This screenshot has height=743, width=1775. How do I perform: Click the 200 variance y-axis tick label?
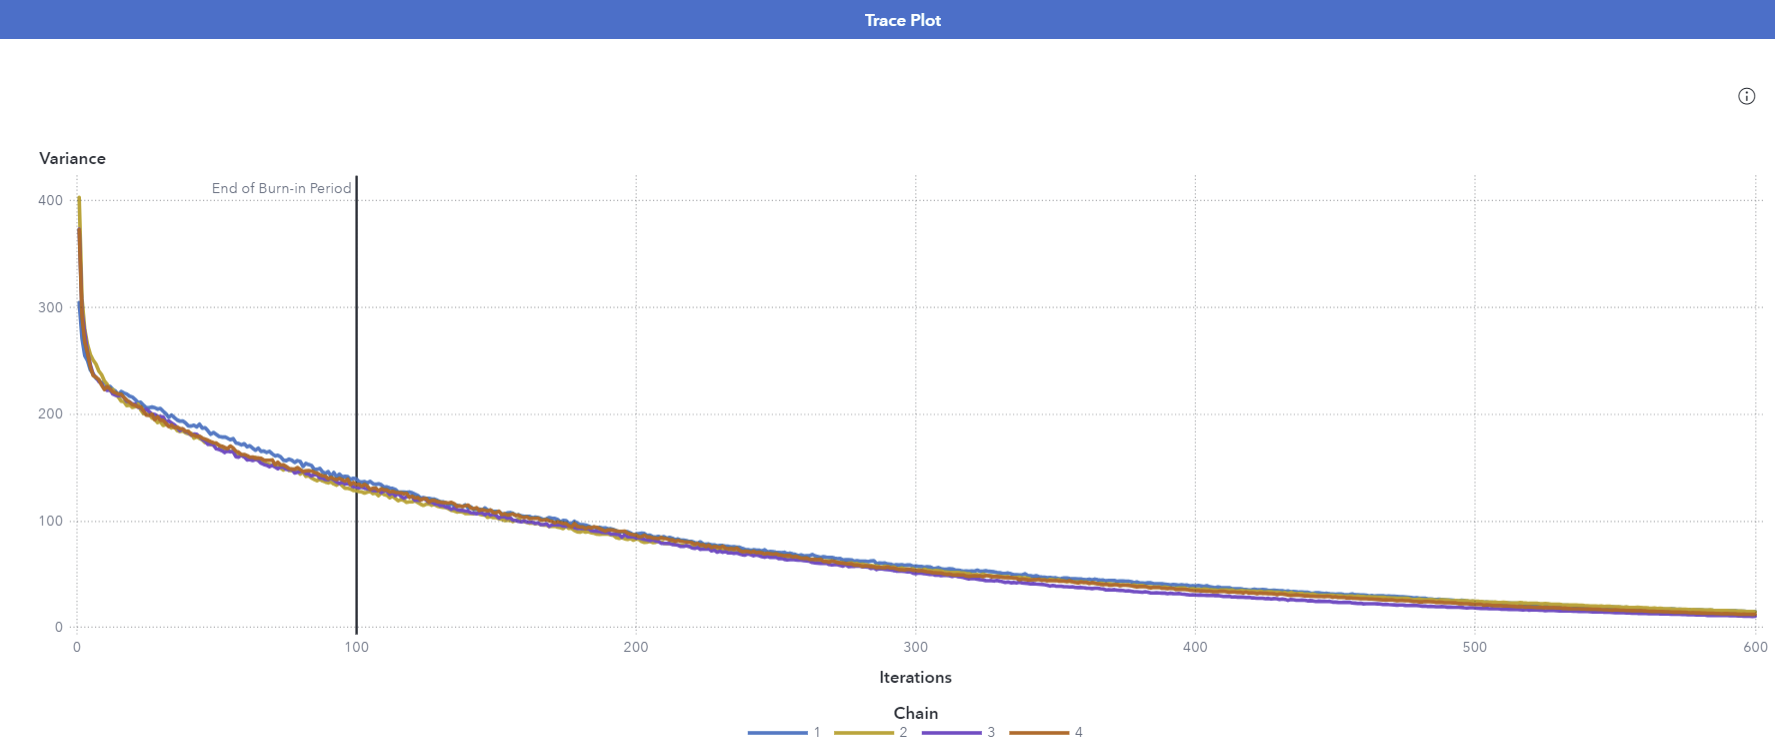[x=50, y=414]
